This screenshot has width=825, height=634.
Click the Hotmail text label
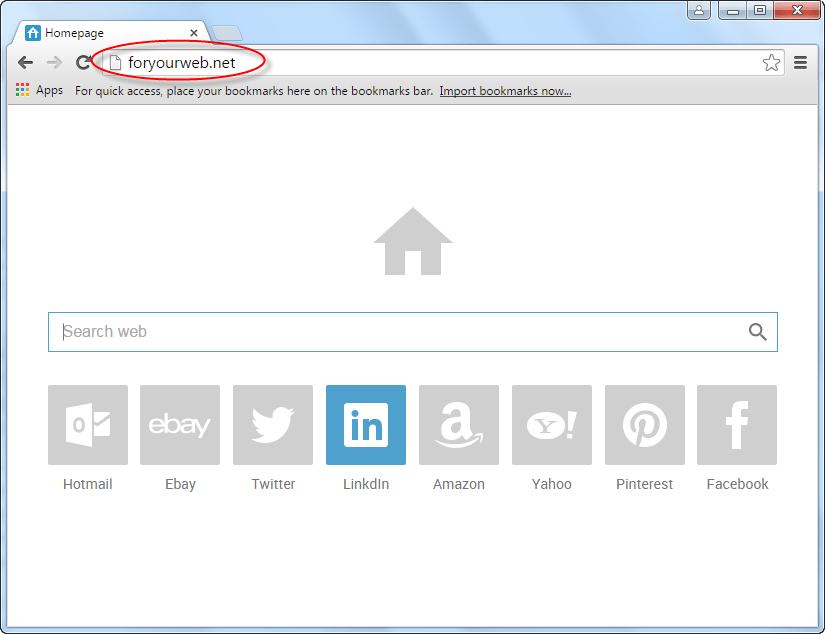tap(88, 484)
